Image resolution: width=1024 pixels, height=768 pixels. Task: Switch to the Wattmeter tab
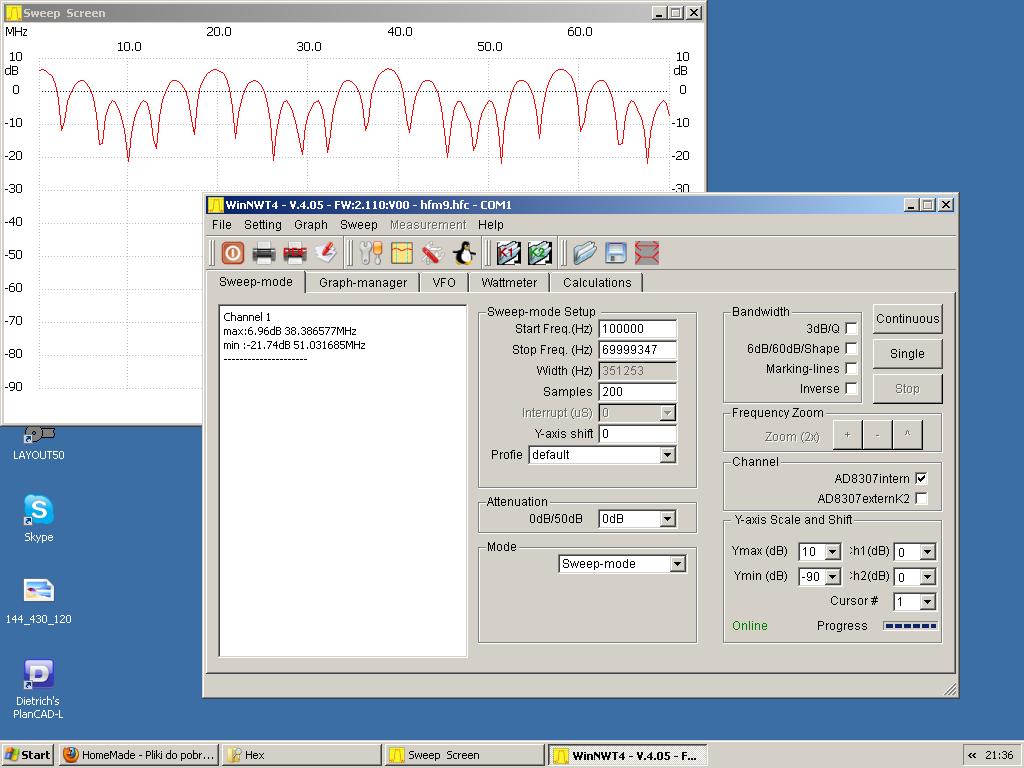(x=509, y=283)
